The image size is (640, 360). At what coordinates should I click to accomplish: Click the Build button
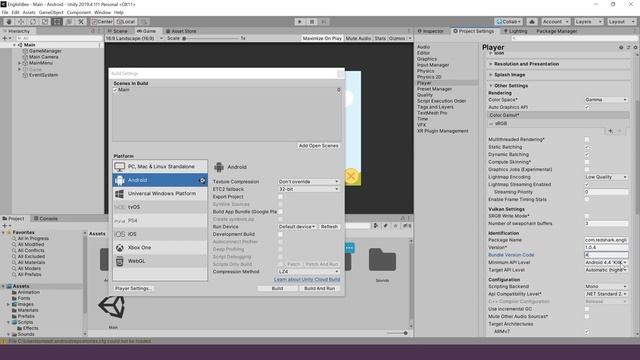click(x=277, y=289)
